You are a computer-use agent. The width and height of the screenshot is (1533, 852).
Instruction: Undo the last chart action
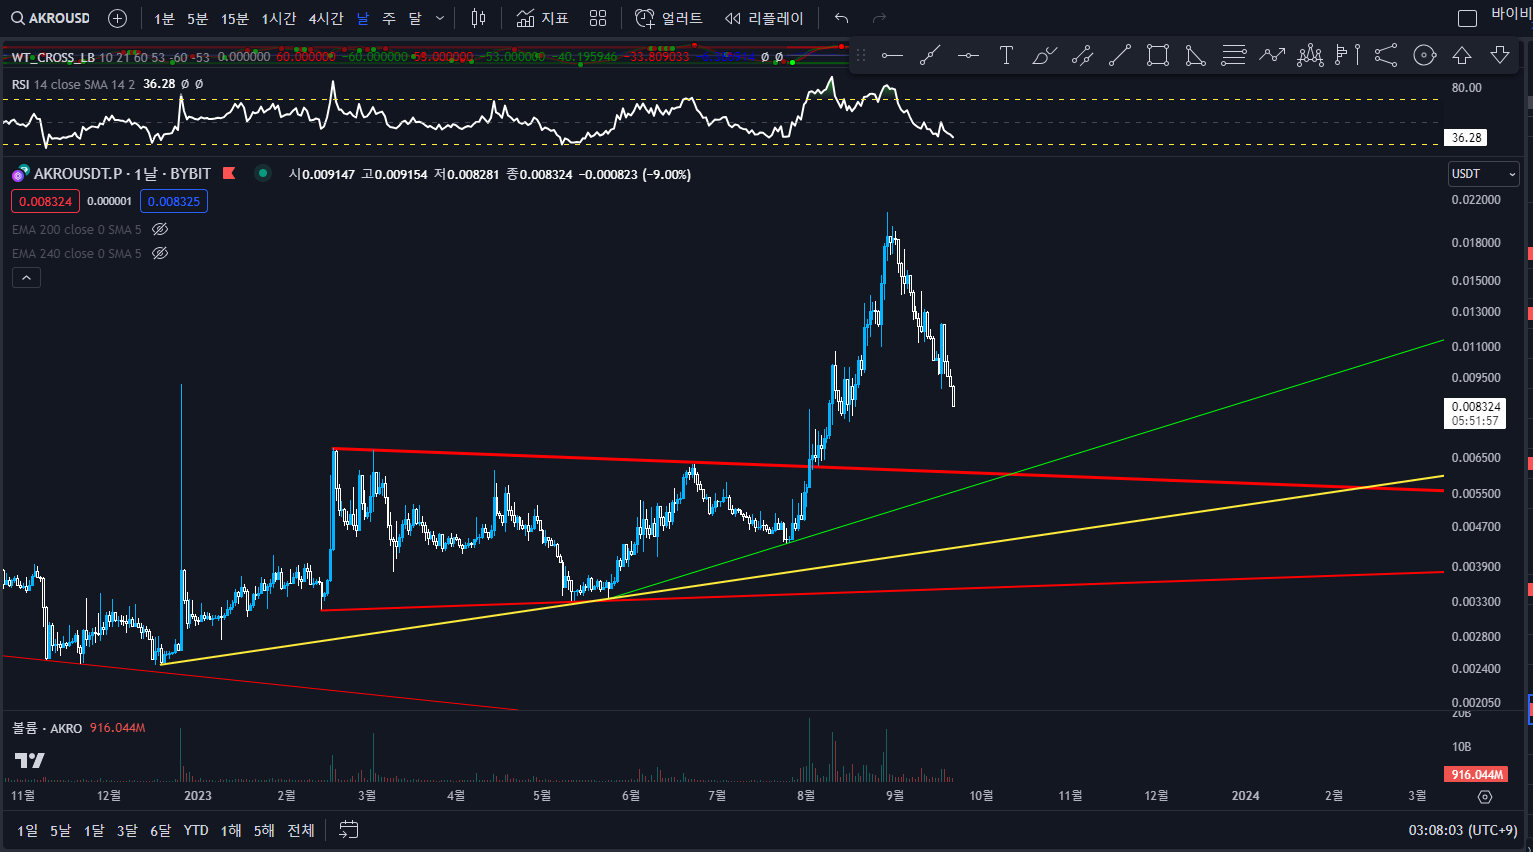841,18
